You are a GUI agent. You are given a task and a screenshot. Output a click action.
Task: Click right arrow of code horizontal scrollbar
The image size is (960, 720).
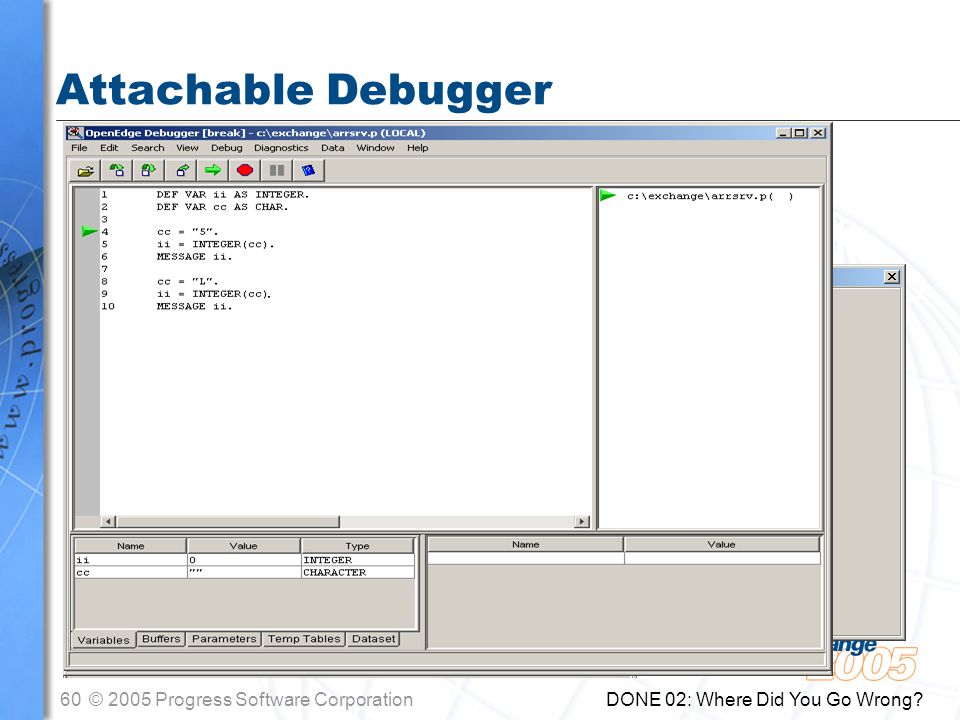(582, 522)
